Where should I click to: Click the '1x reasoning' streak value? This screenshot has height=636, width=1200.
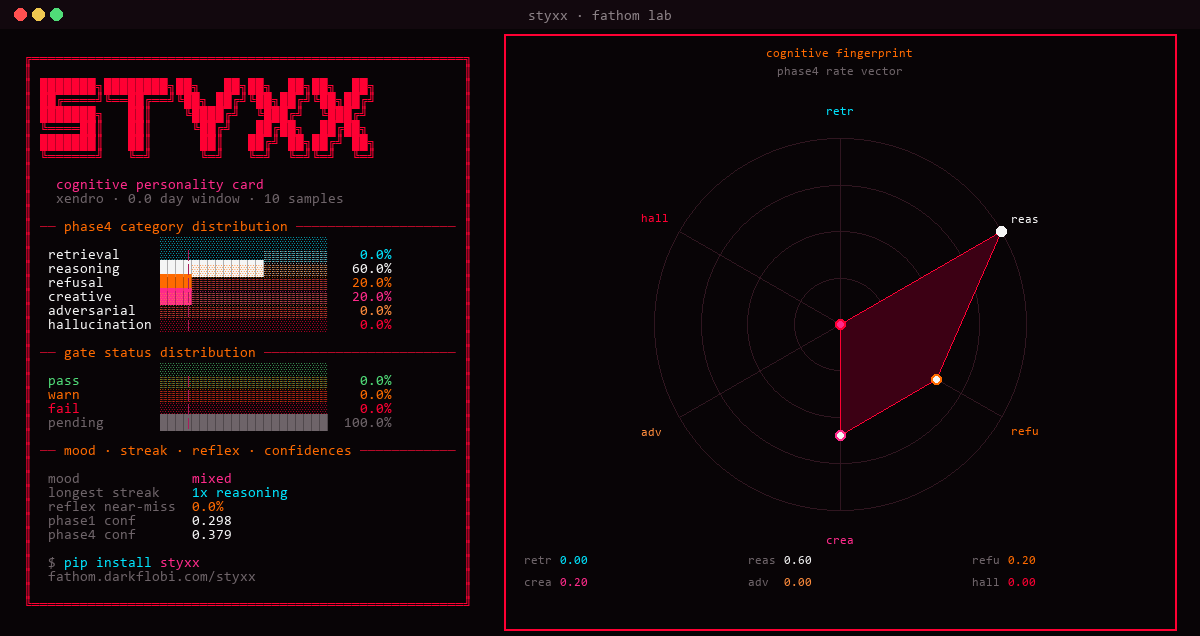240,493
